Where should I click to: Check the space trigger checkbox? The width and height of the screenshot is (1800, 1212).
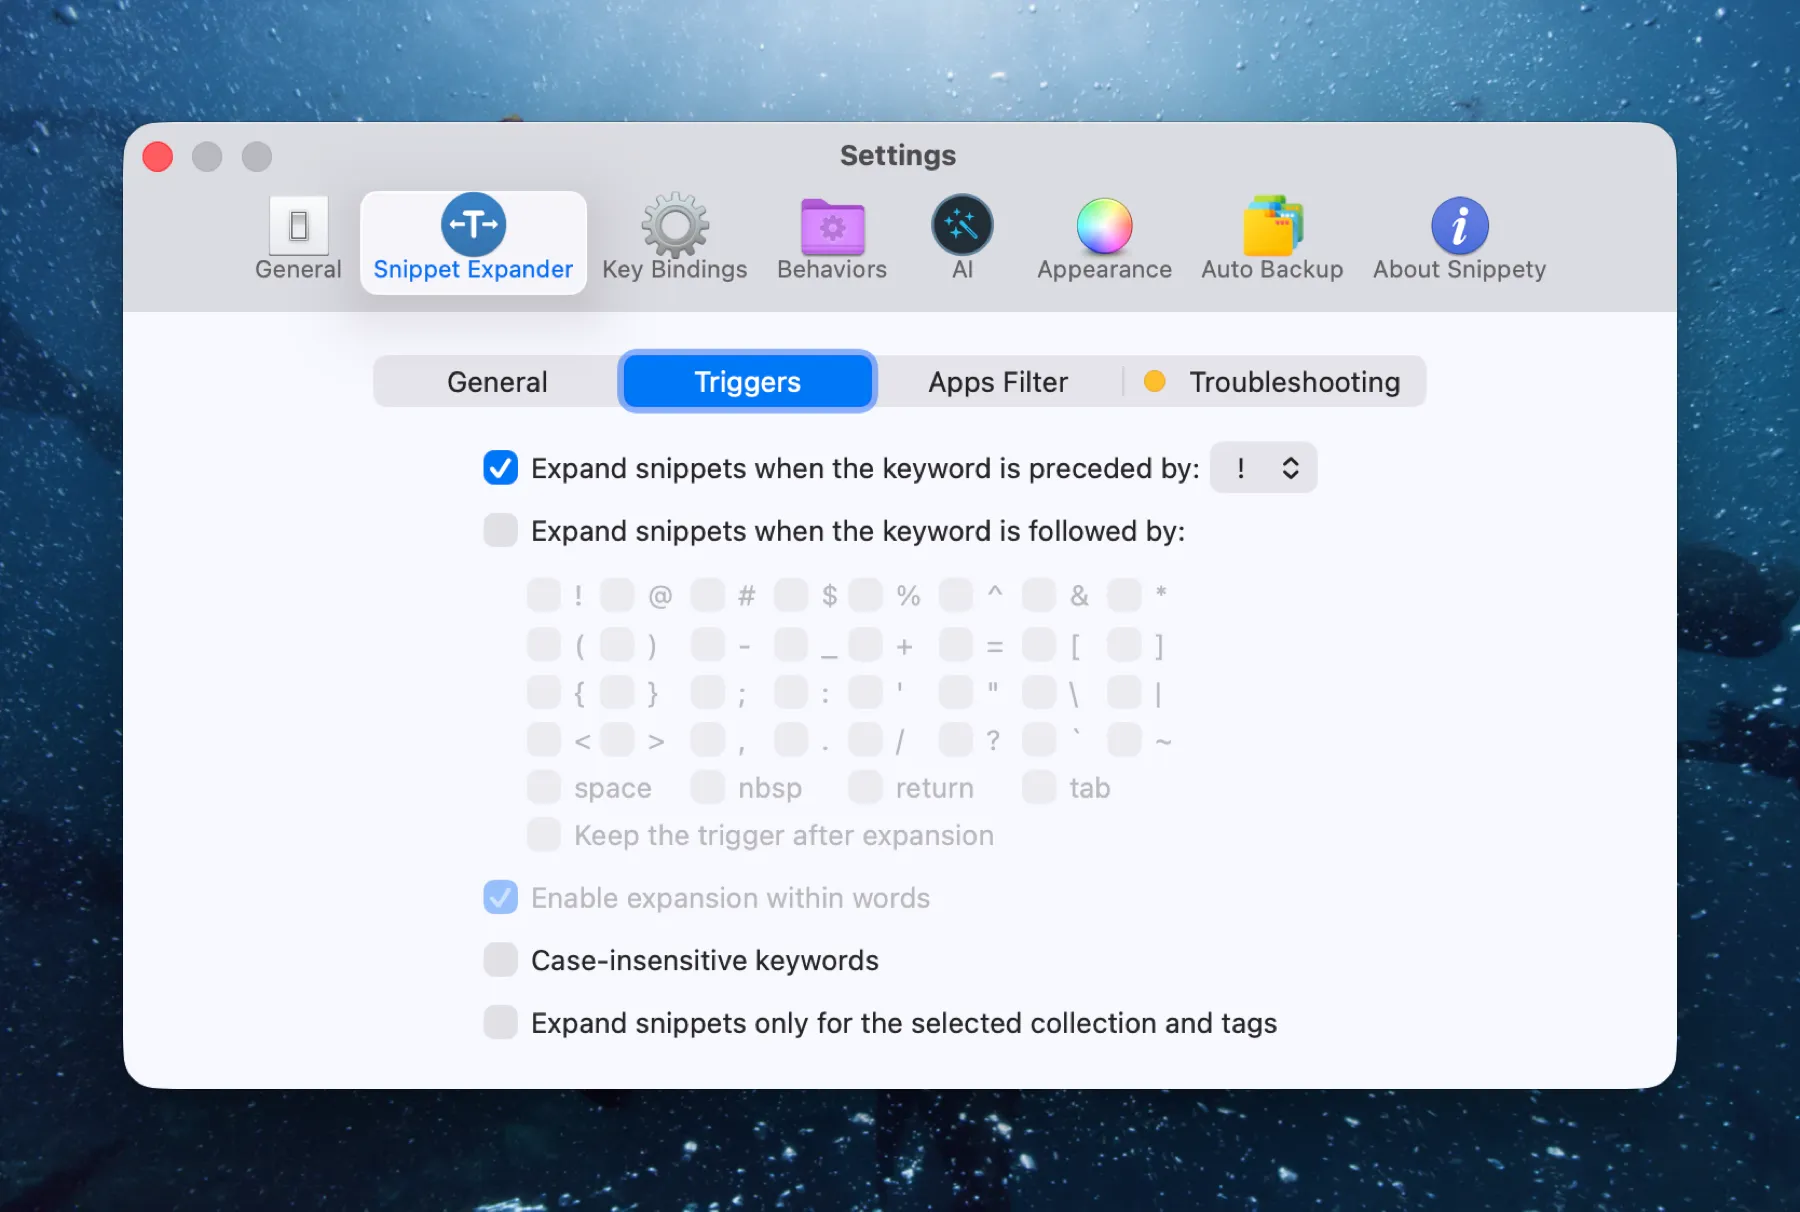pos(543,787)
